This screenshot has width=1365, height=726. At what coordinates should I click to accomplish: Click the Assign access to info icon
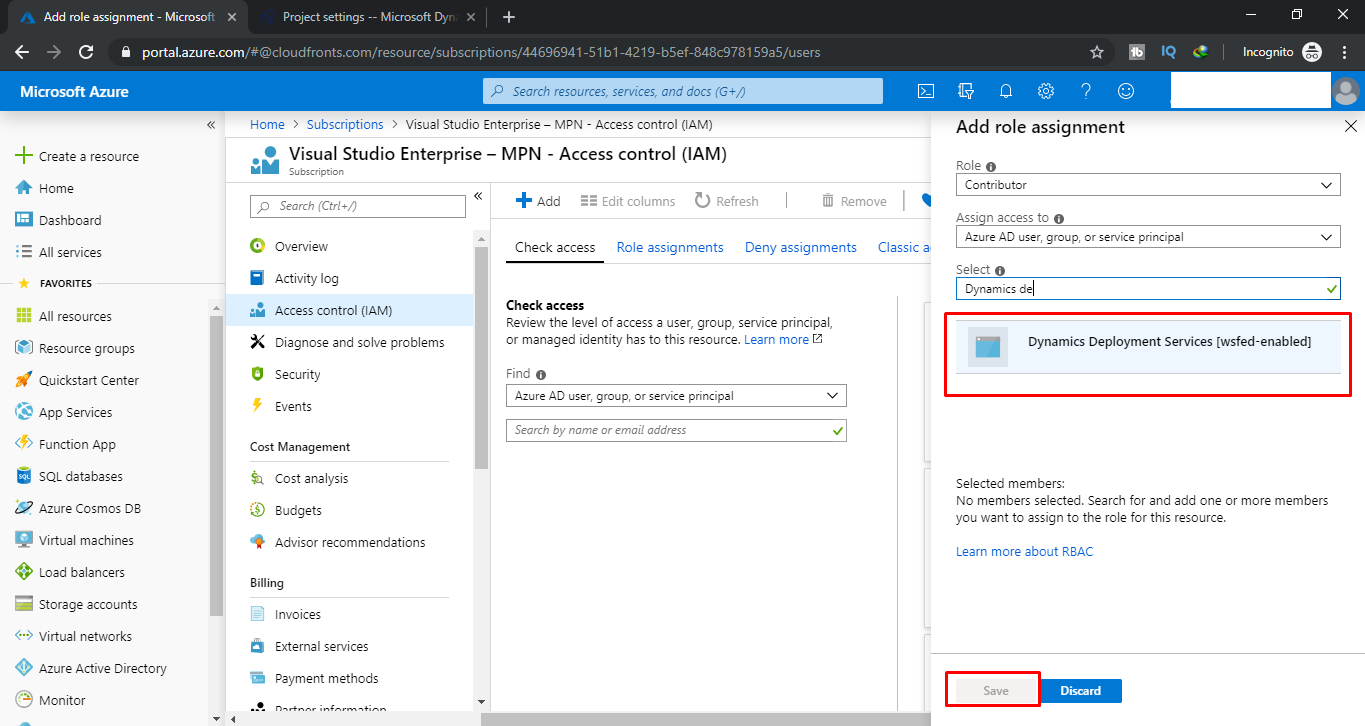(x=1059, y=218)
